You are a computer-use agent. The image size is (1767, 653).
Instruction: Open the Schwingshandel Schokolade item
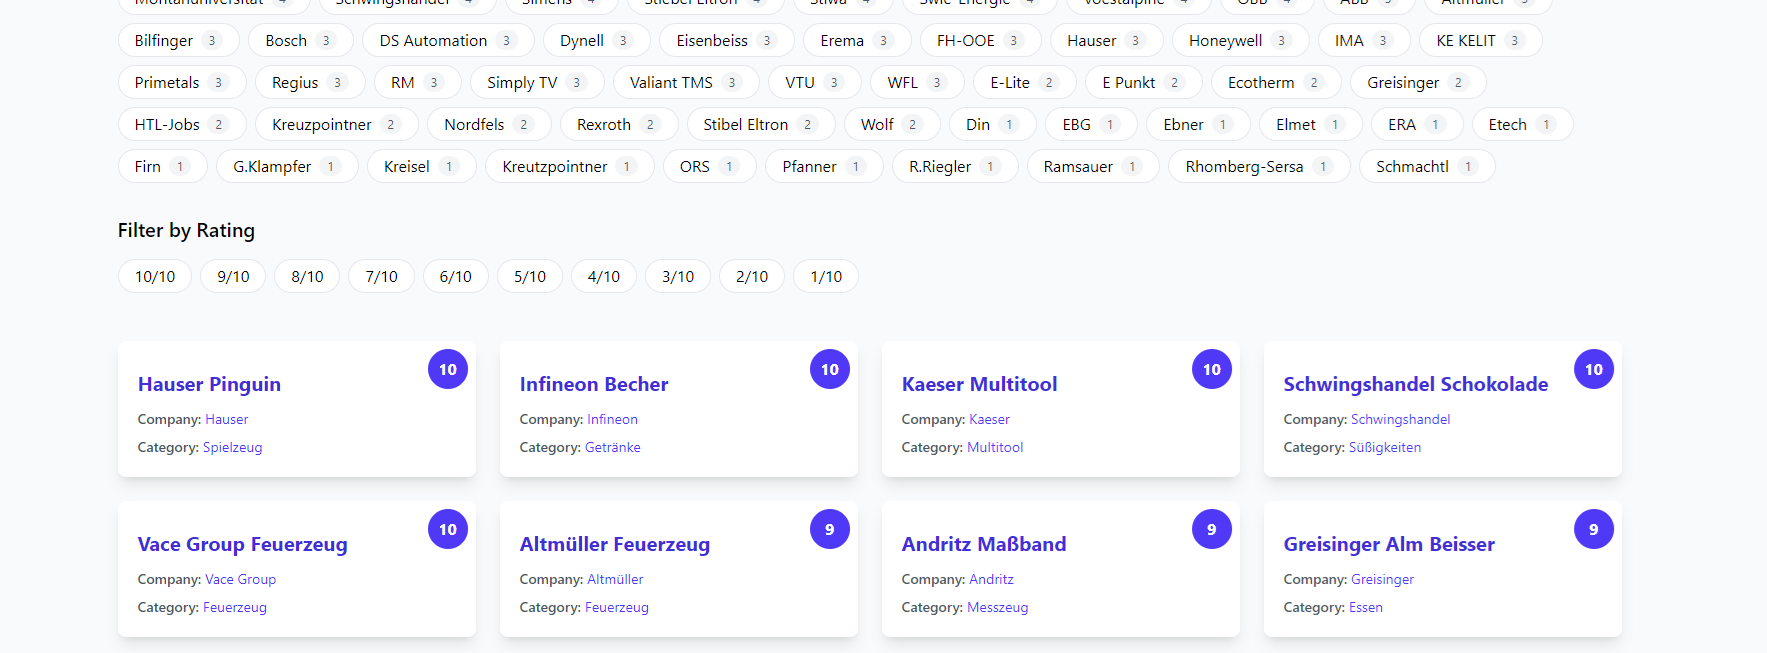(x=1416, y=385)
